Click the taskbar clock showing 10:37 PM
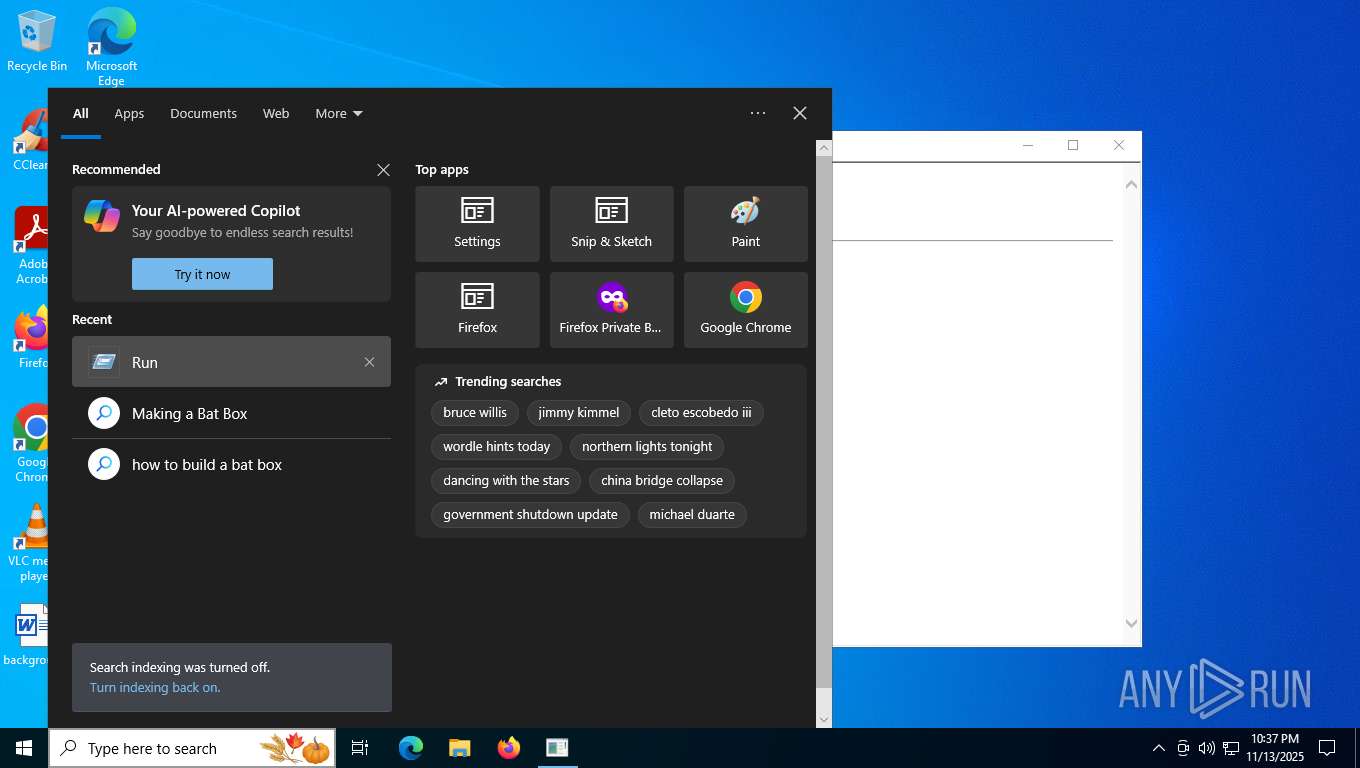 (1274, 748)
